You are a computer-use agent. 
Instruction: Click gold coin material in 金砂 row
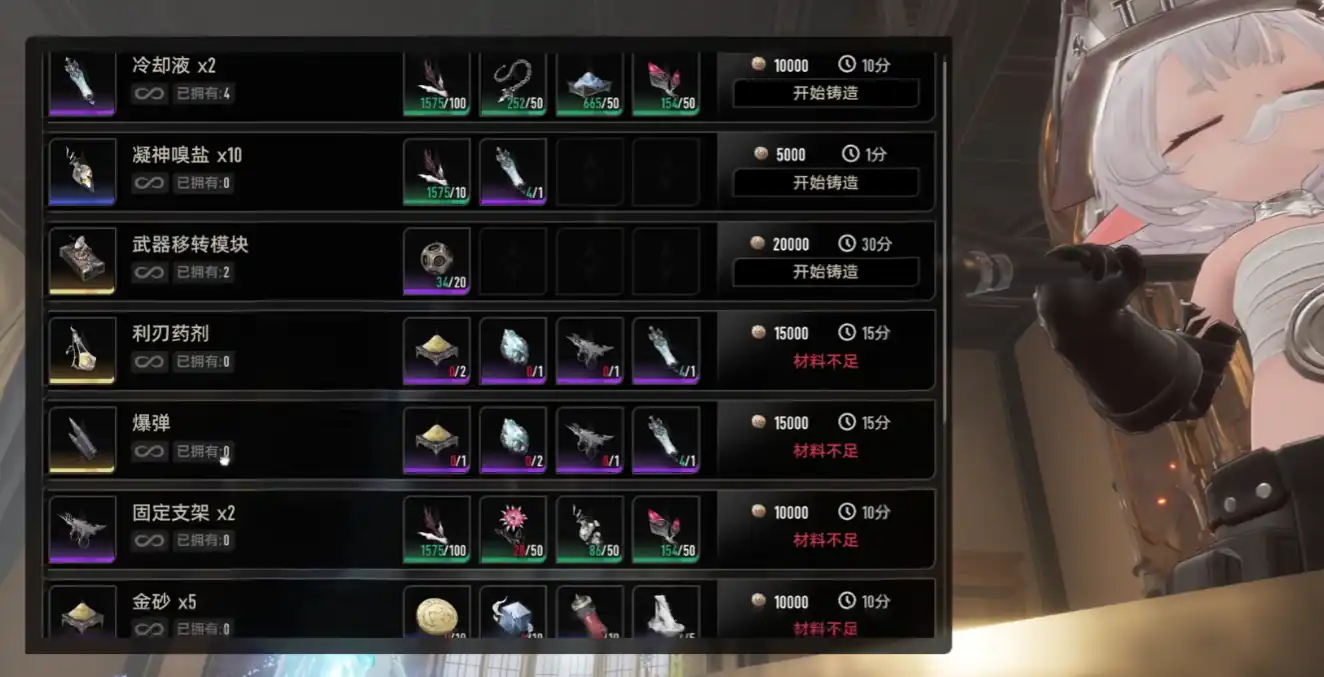click(x=437, y=612)
